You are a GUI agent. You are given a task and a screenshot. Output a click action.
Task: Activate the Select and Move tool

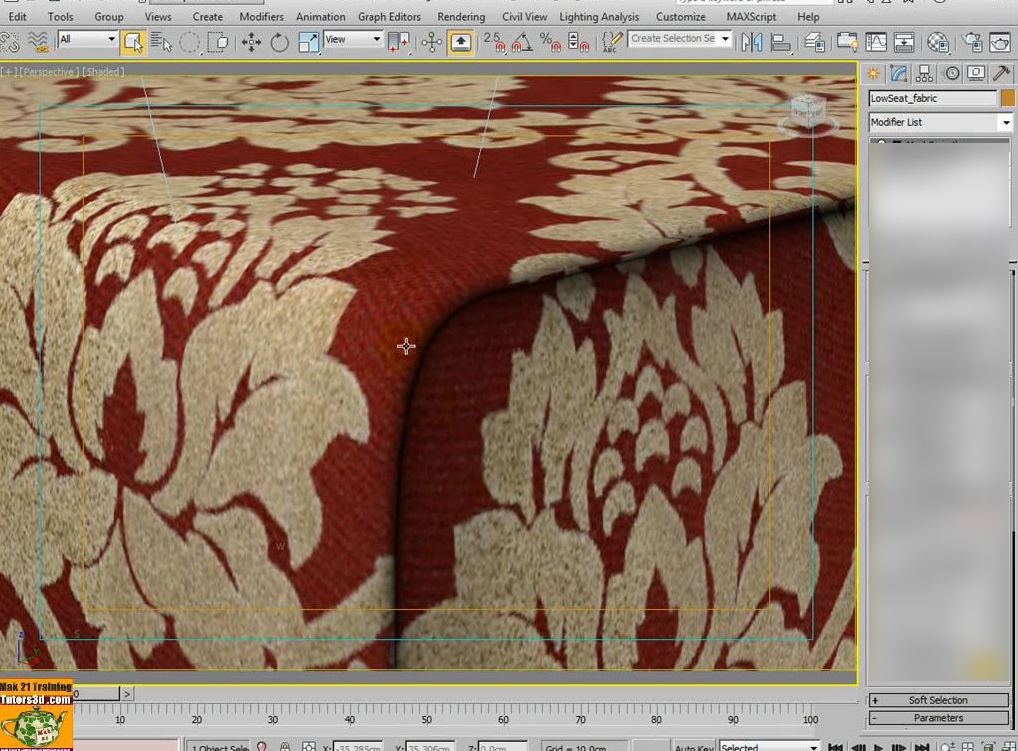pos(251,43)
